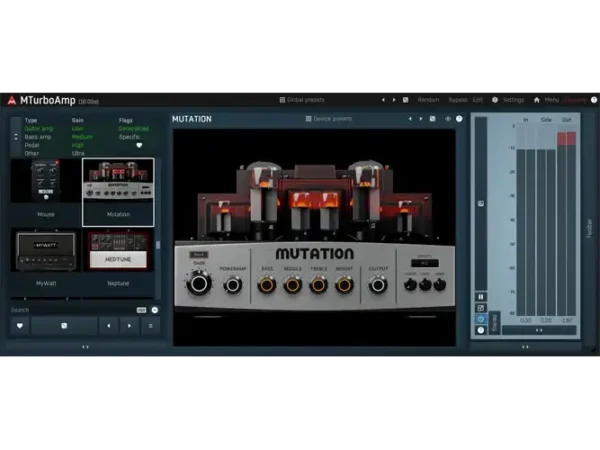Select the Mouse pedal thumbnail
This screenshot has width=600, height=450.
46,192
